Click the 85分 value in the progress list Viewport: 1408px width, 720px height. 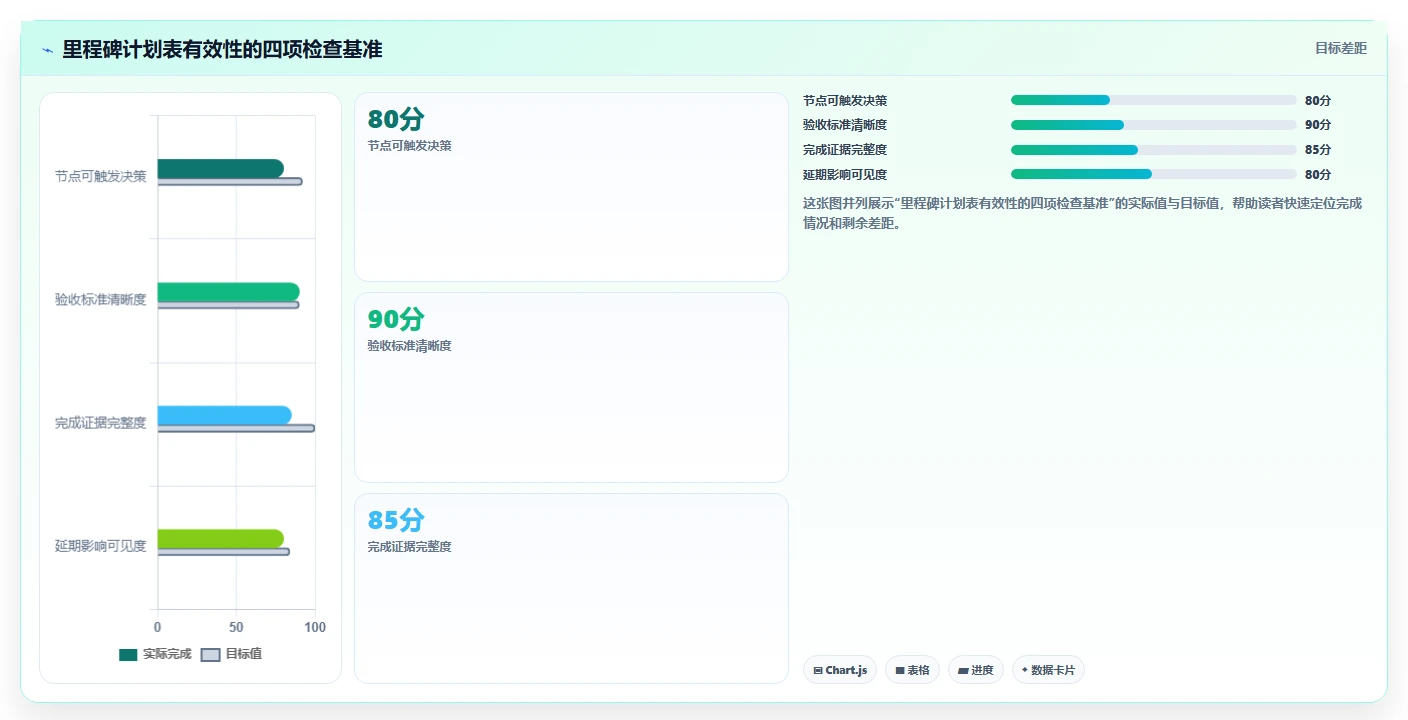[1318, 150]
